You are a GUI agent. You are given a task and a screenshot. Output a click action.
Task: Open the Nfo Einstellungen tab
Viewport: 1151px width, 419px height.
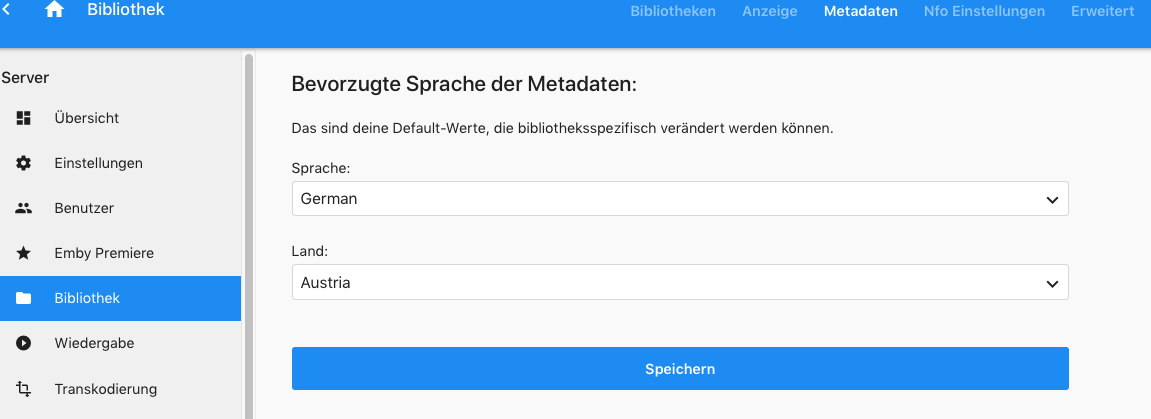click(x=984, y=11)
